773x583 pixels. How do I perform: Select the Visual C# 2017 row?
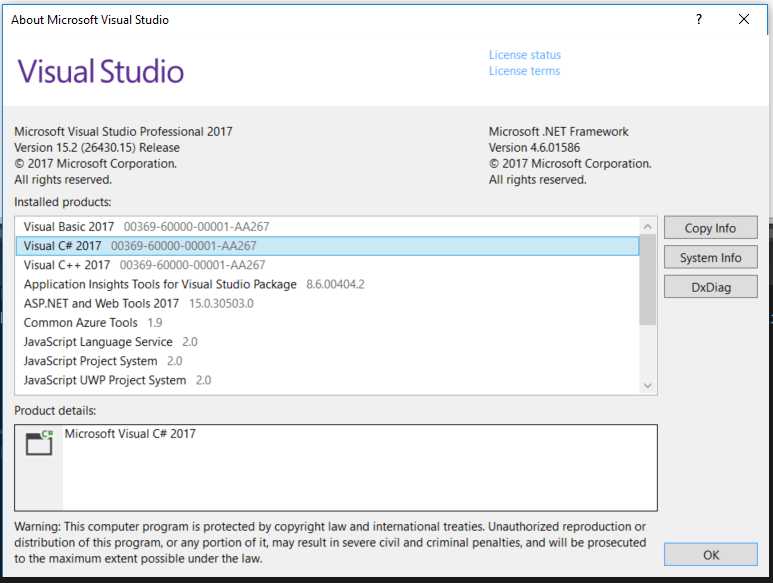coord(327,246)
